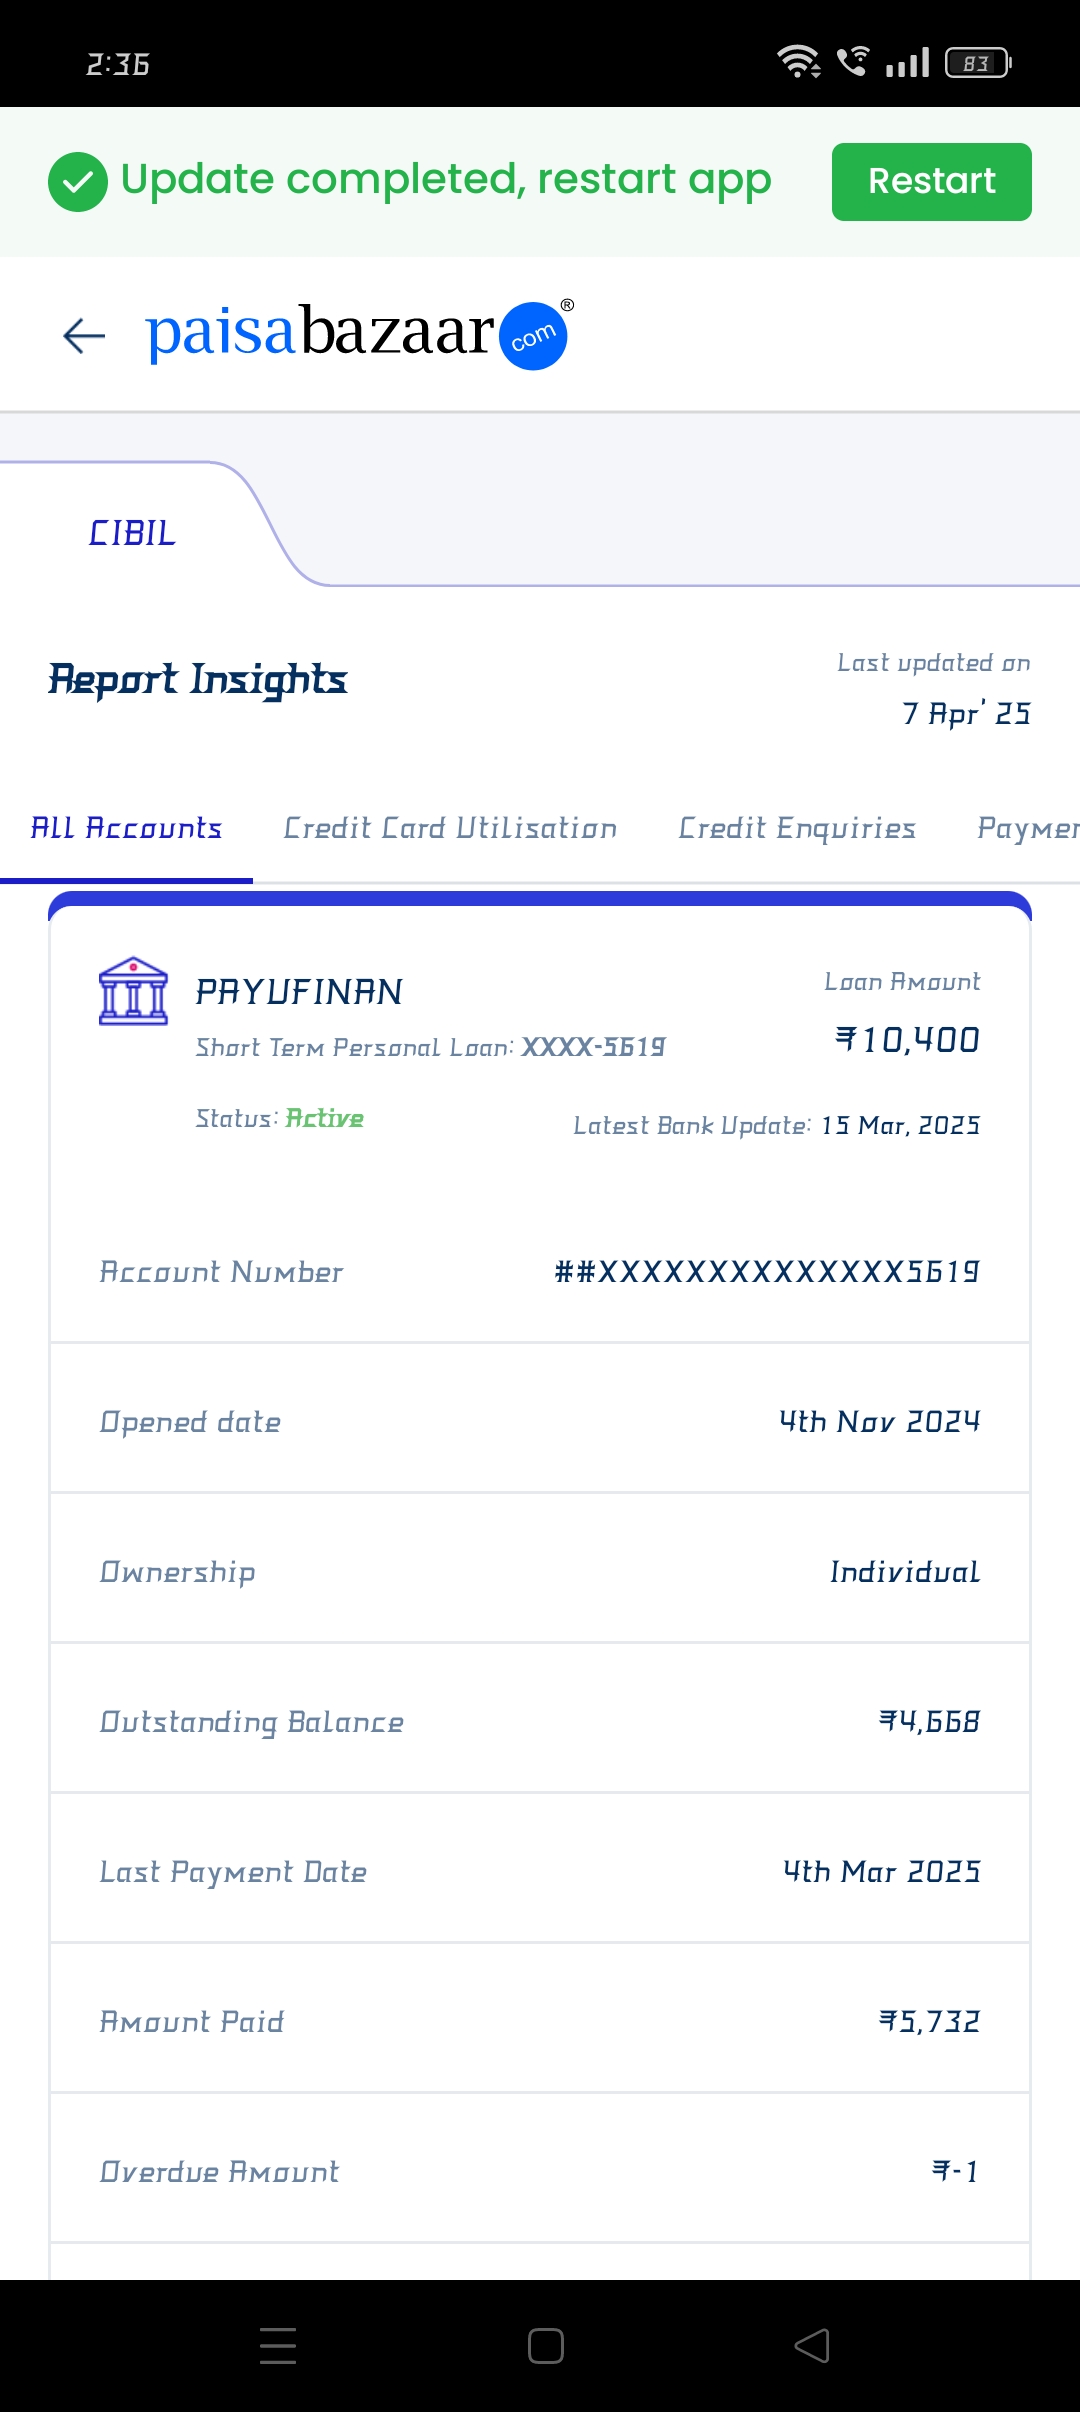Screen dimensions: 1080x2412
Task: Tap the ₹10,400 loan amount
Action: click(908, 1040)
